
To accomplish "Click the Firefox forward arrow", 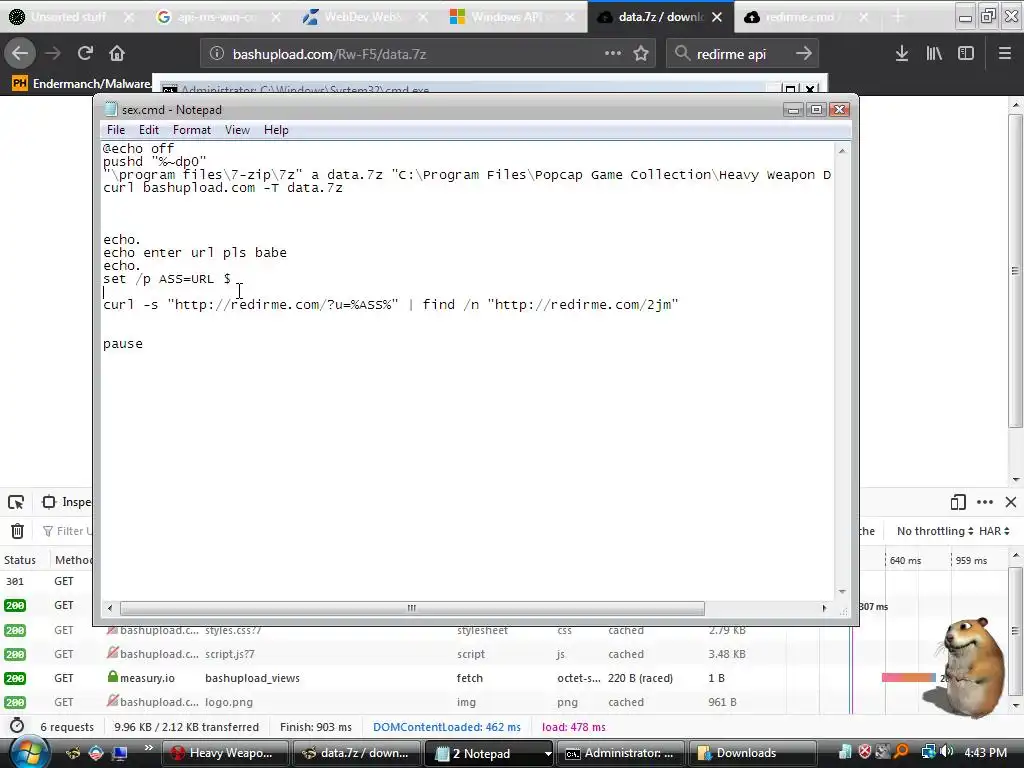I will pos(53,54).
